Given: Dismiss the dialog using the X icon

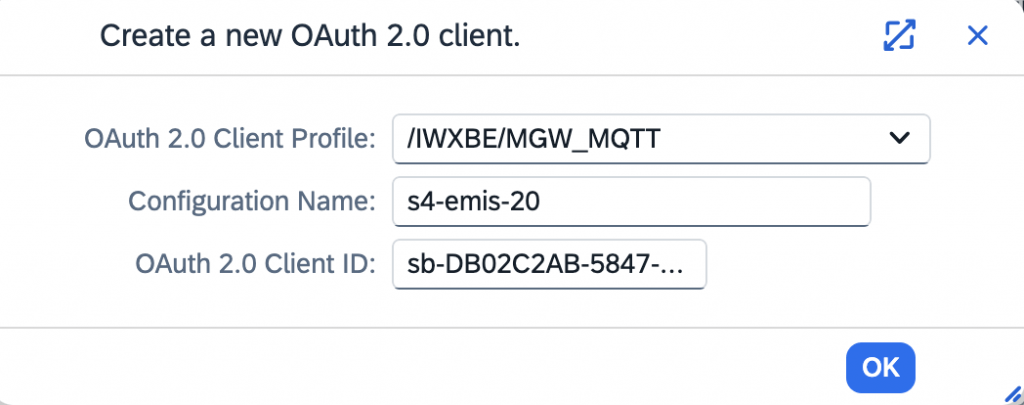Looking at the screenshot, I should (x=977, y=35).
